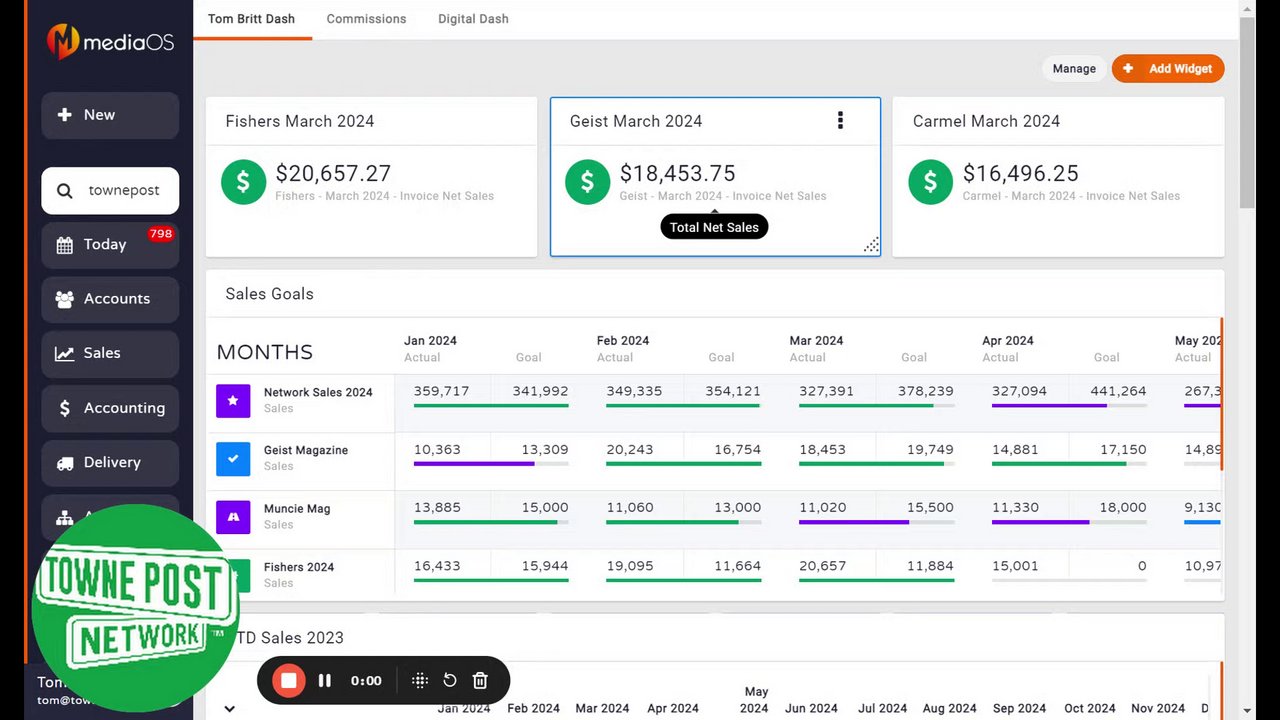This screenshot has width=1280, height=720.
Task: Click the Network Sales 2024 row label
Action: click(x=318, y=392)
